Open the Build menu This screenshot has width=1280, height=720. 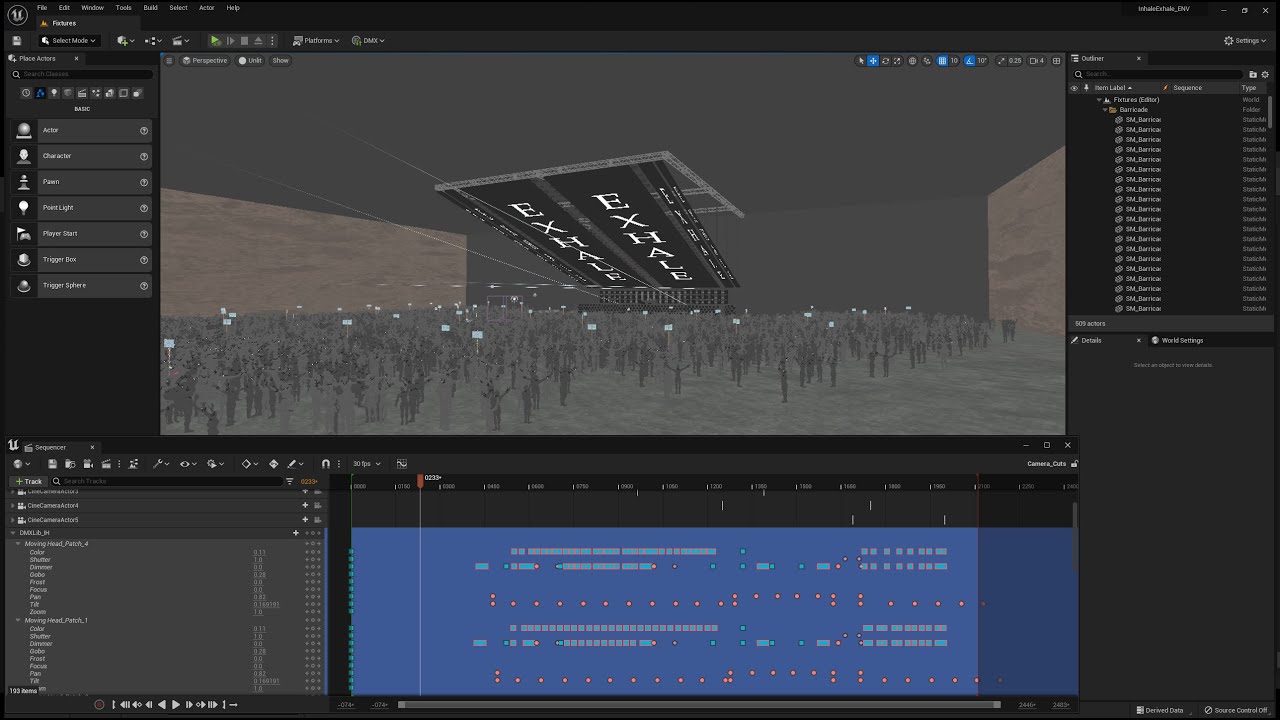[x=150, y=8]
